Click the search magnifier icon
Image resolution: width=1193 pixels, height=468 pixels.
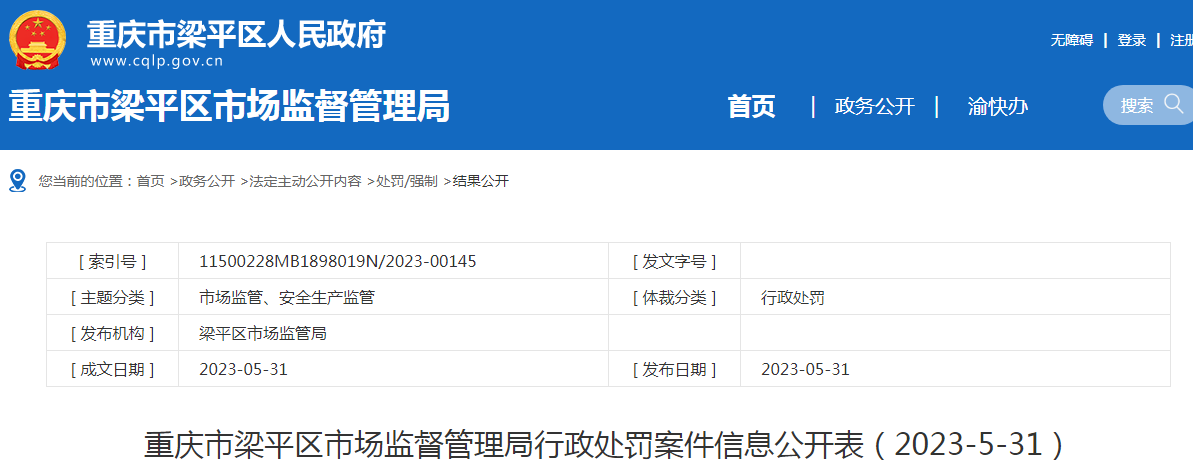[x=1173, y=103]
